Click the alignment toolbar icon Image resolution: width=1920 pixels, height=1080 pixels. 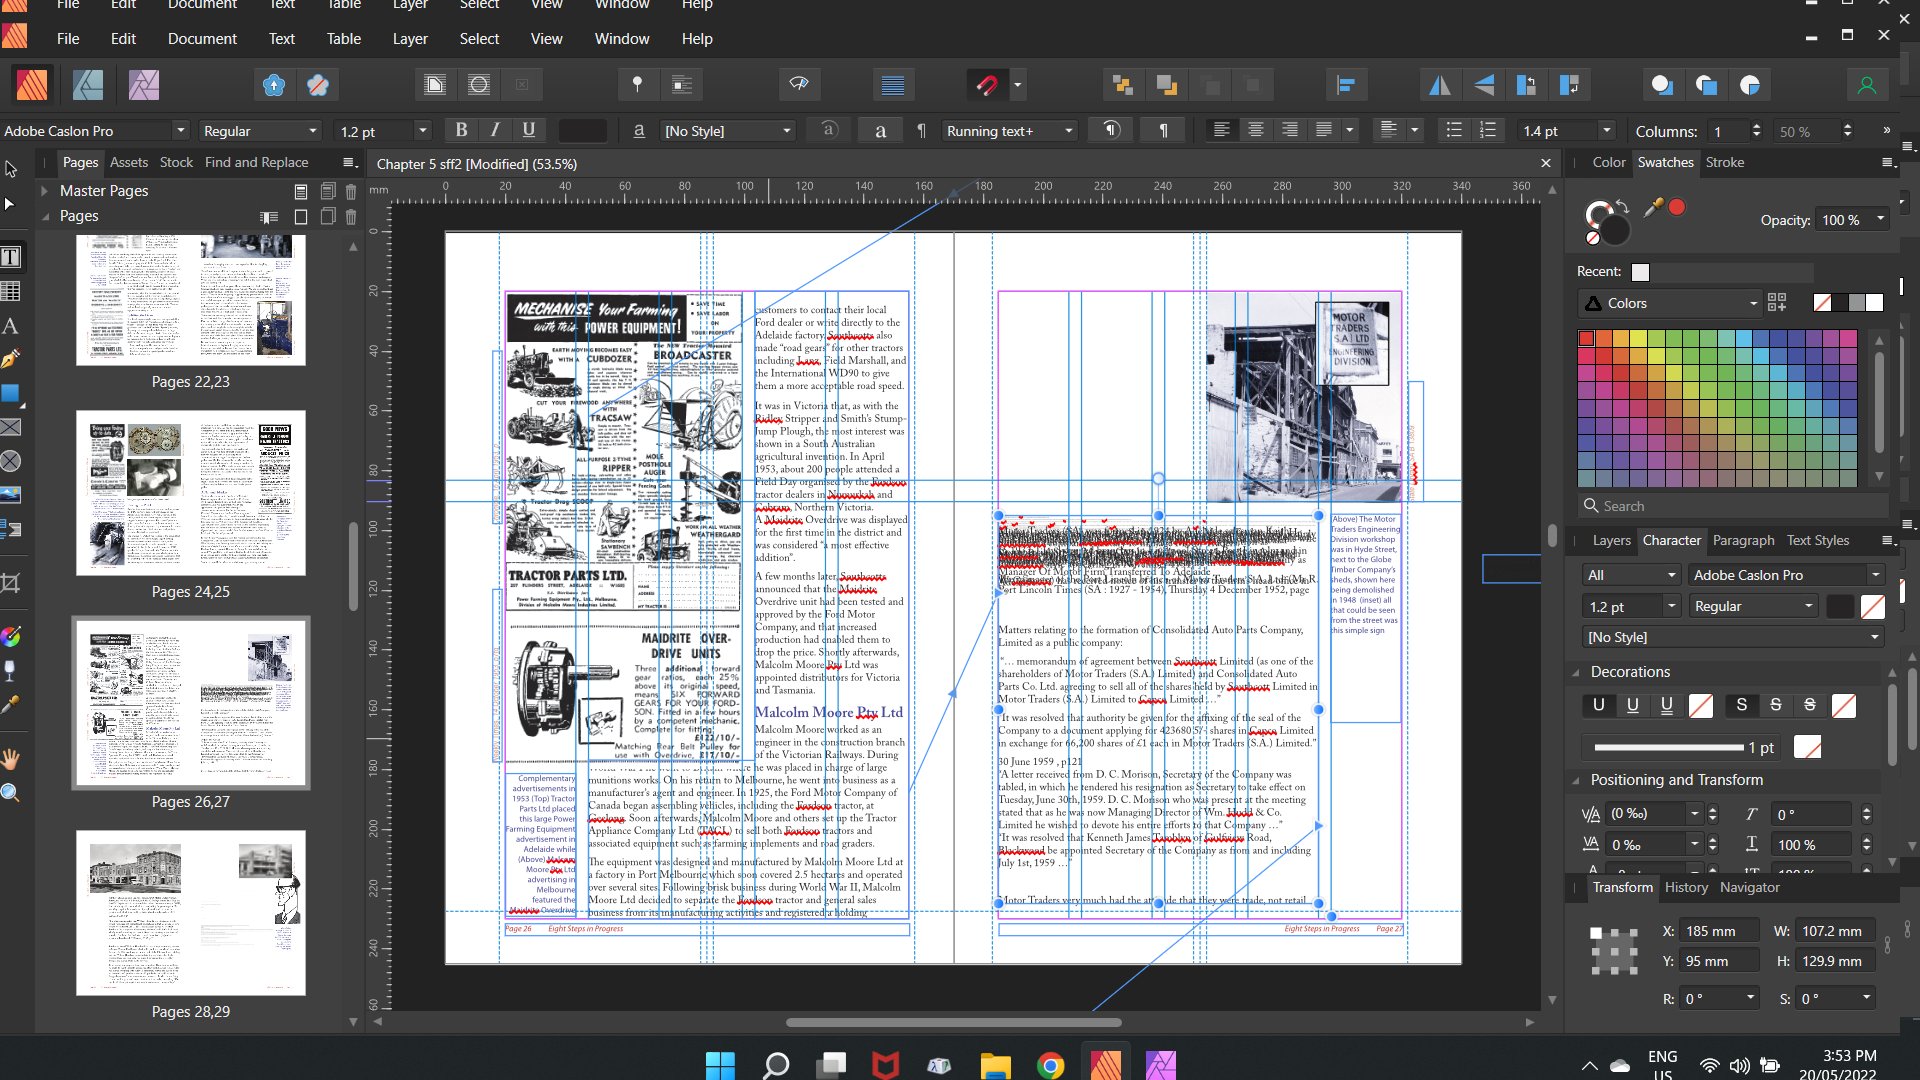pyautogui.click(x=1345, y=85)
